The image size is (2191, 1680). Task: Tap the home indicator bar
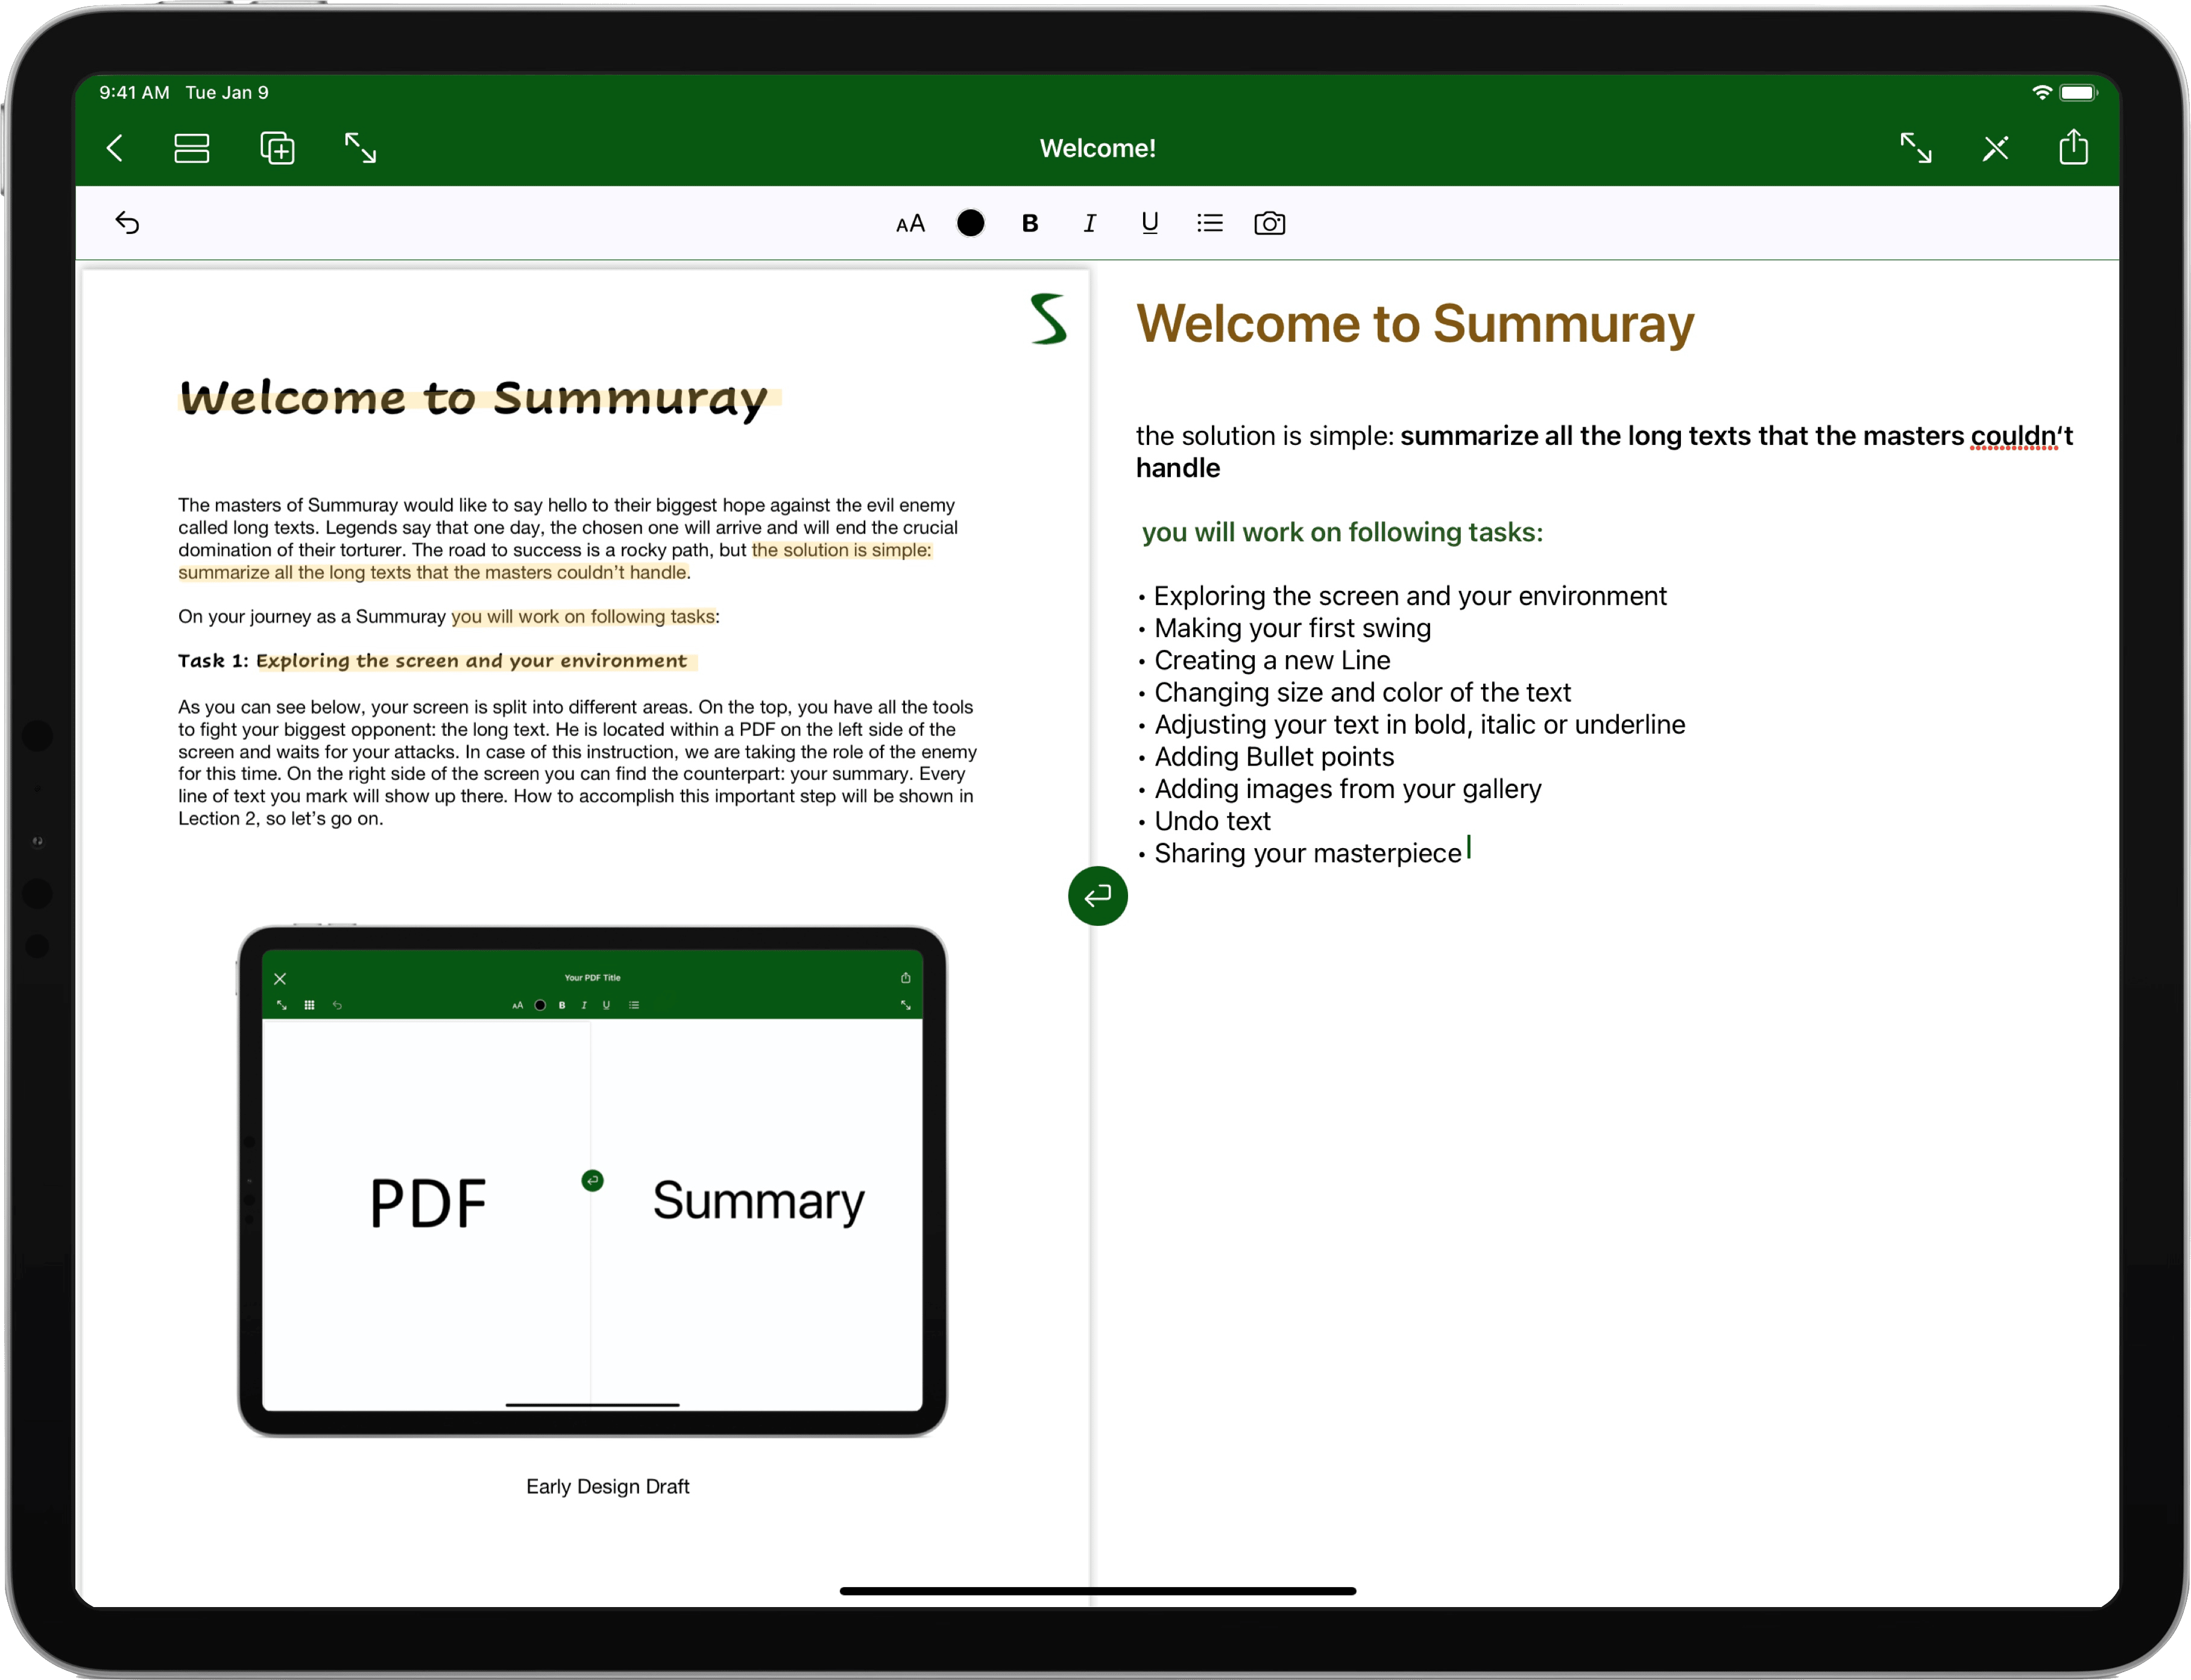pos(1097,1590)
